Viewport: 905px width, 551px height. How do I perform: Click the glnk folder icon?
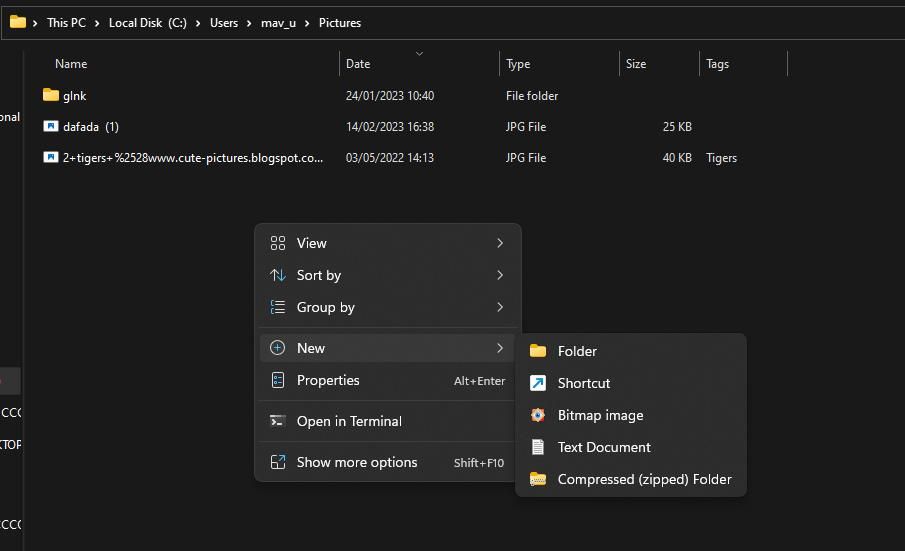click(51, 96)
